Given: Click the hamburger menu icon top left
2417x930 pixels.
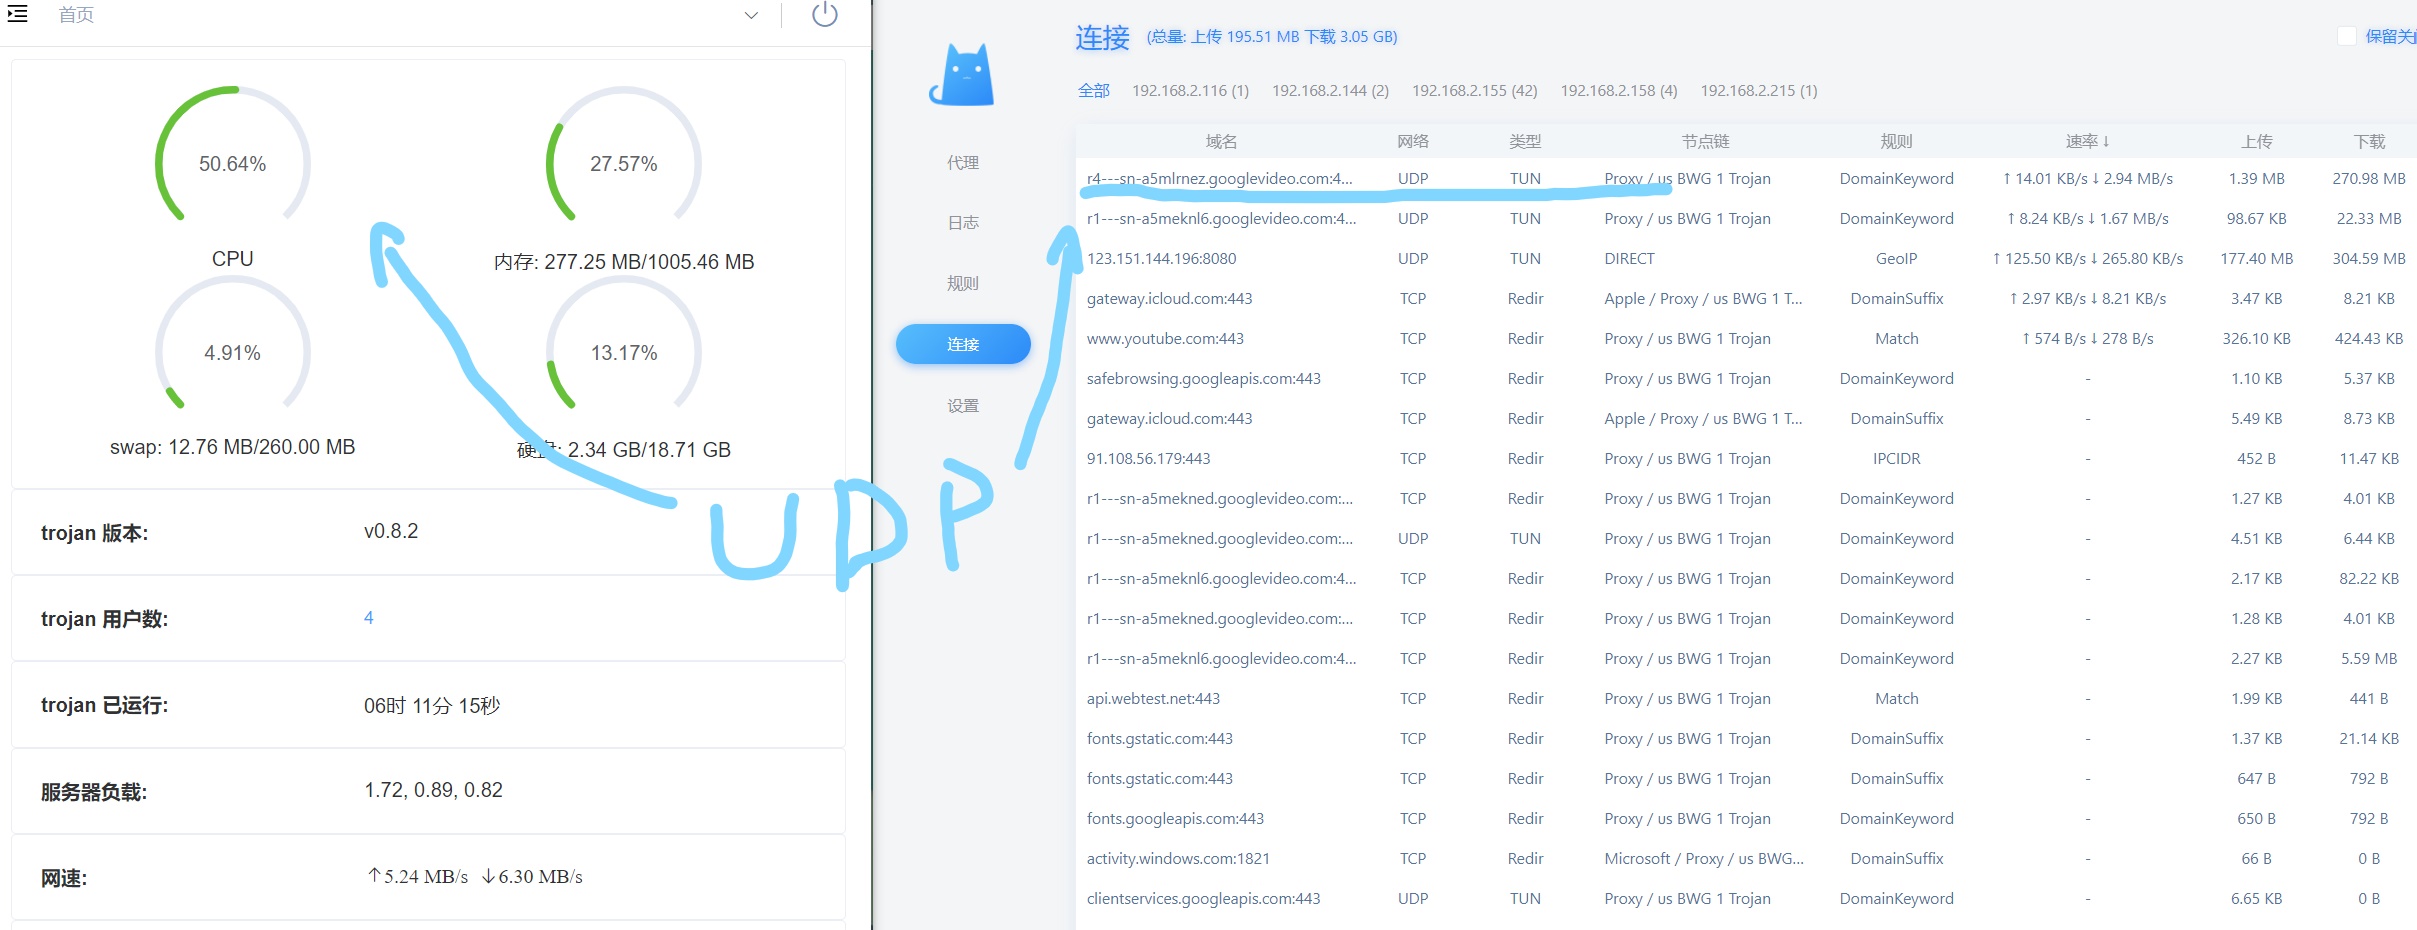Looking at the screenshot, I should coord(18,15).
